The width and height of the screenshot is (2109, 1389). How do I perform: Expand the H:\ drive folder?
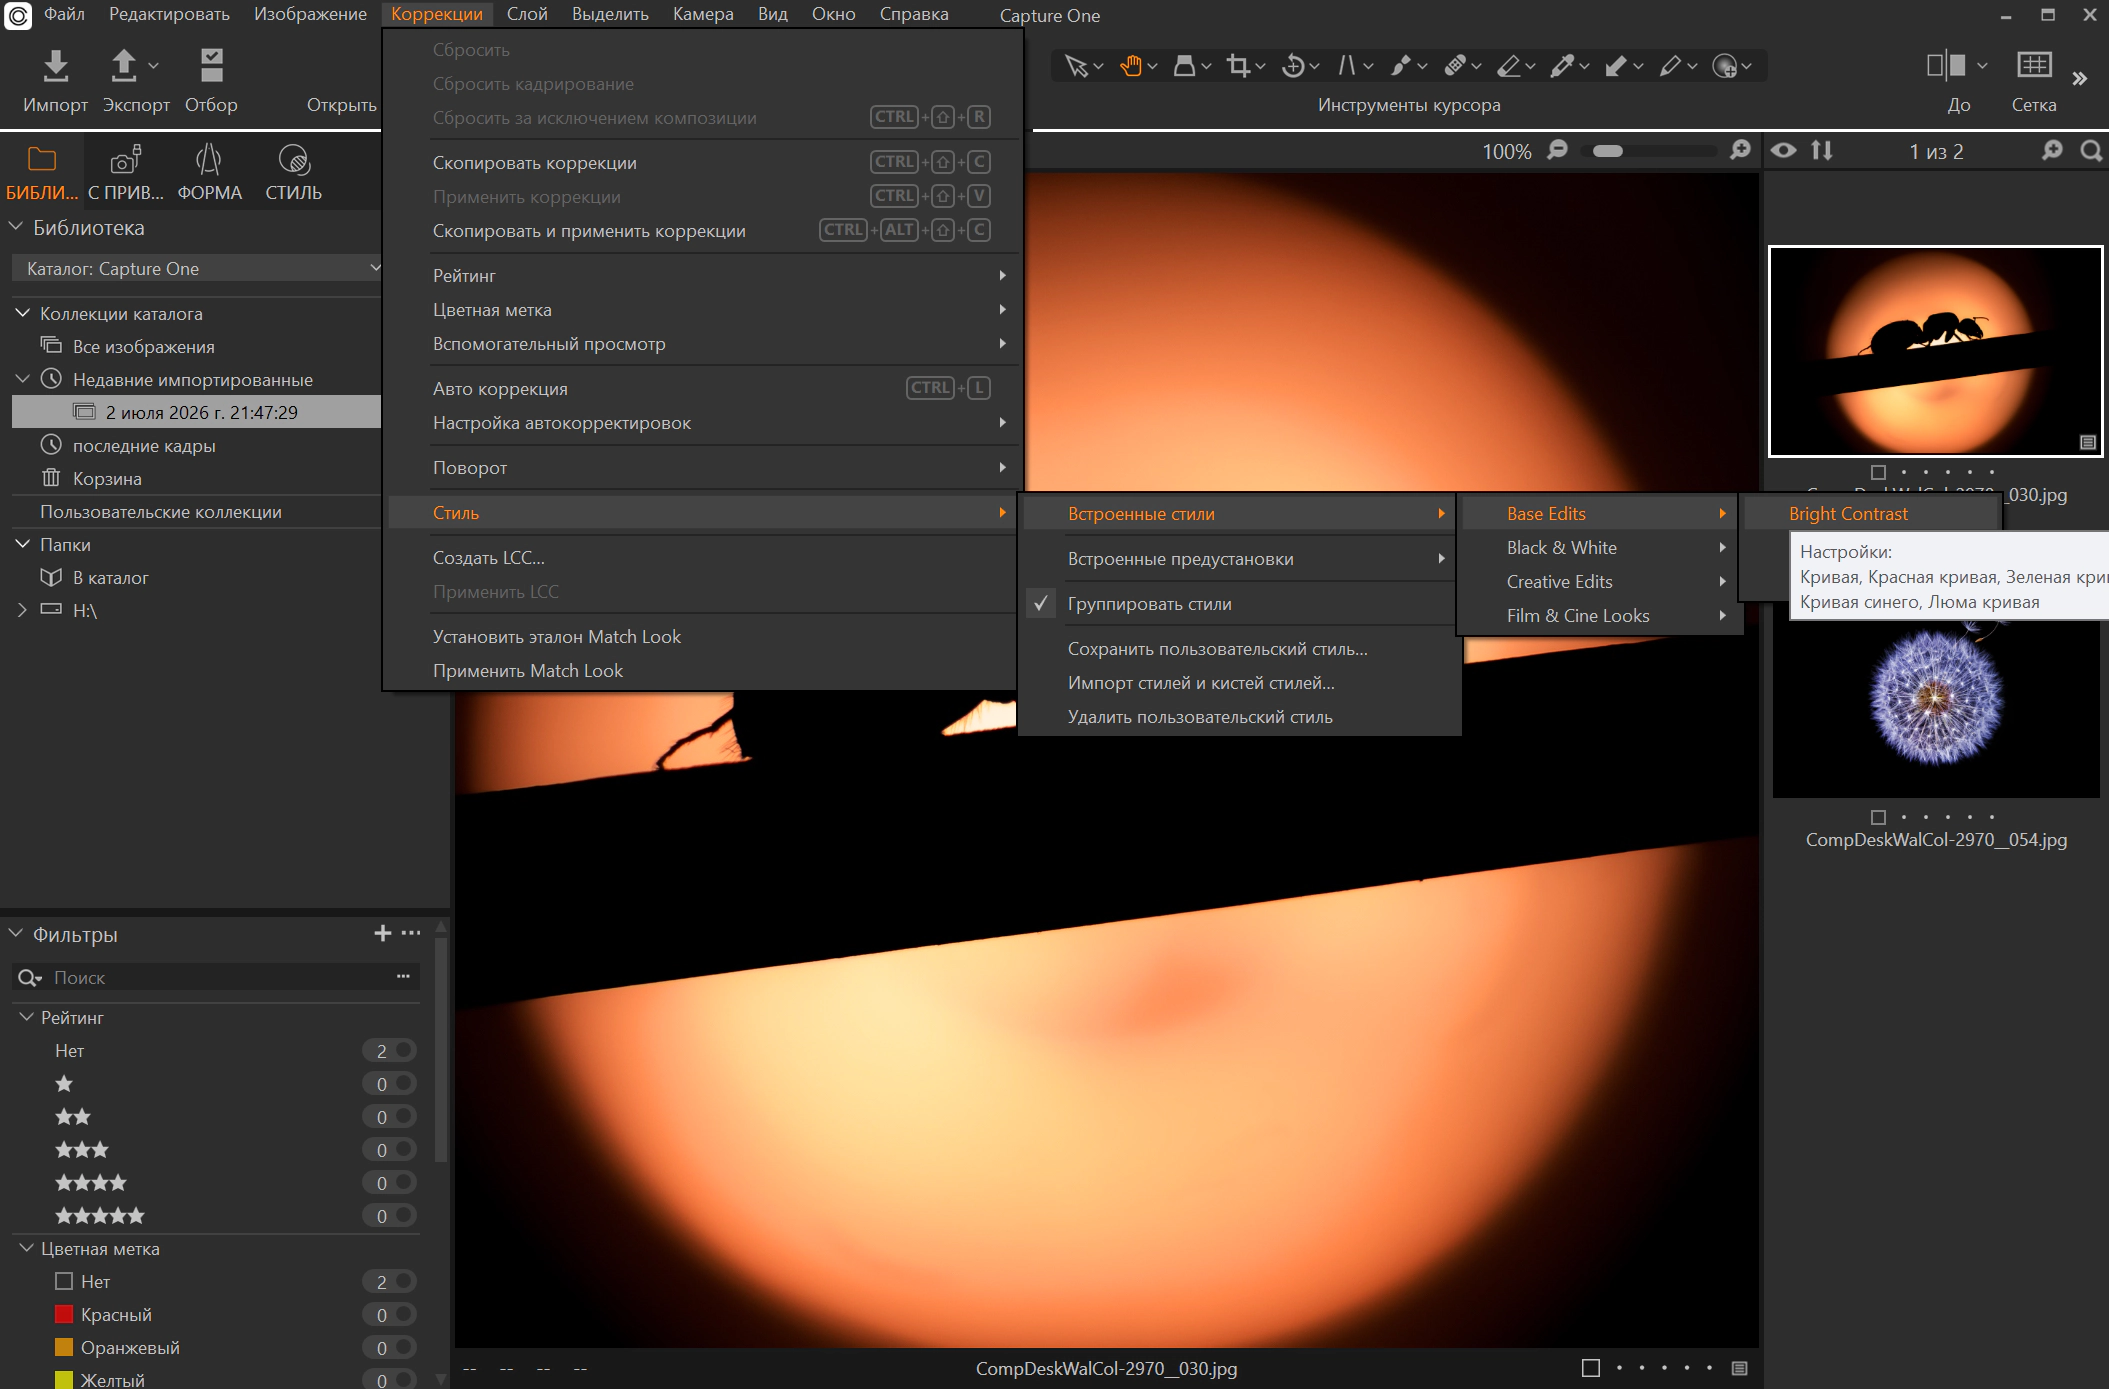[x=22, y=610]
